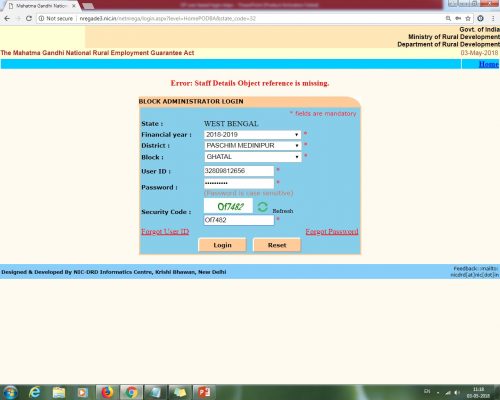Open the PowerPoint taskbar icon
Image resolution: width=500 pixels, height=400 pixels.
click(204, 392)
